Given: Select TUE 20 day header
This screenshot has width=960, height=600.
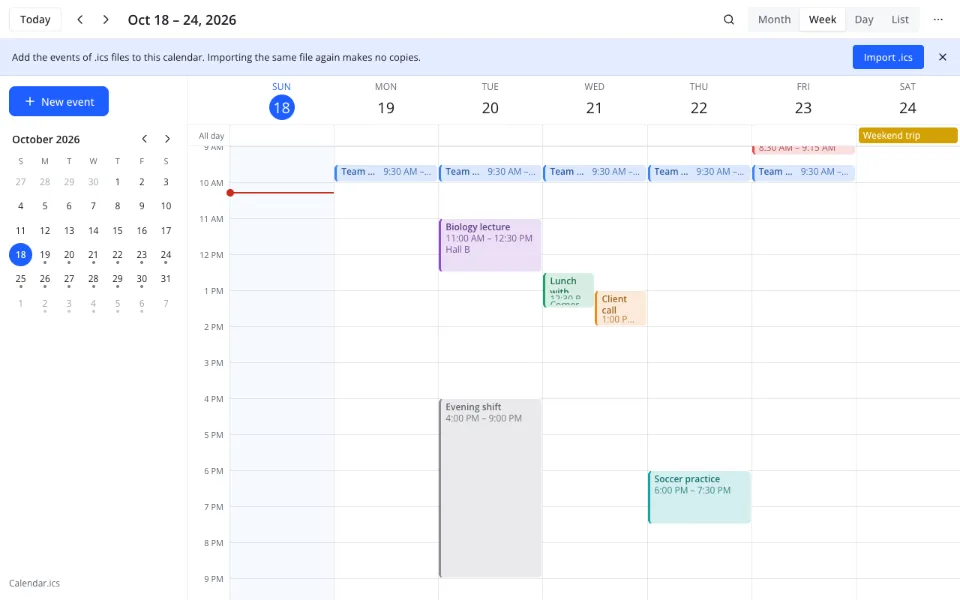Looking at the screenshot, I should click(490, 101).
